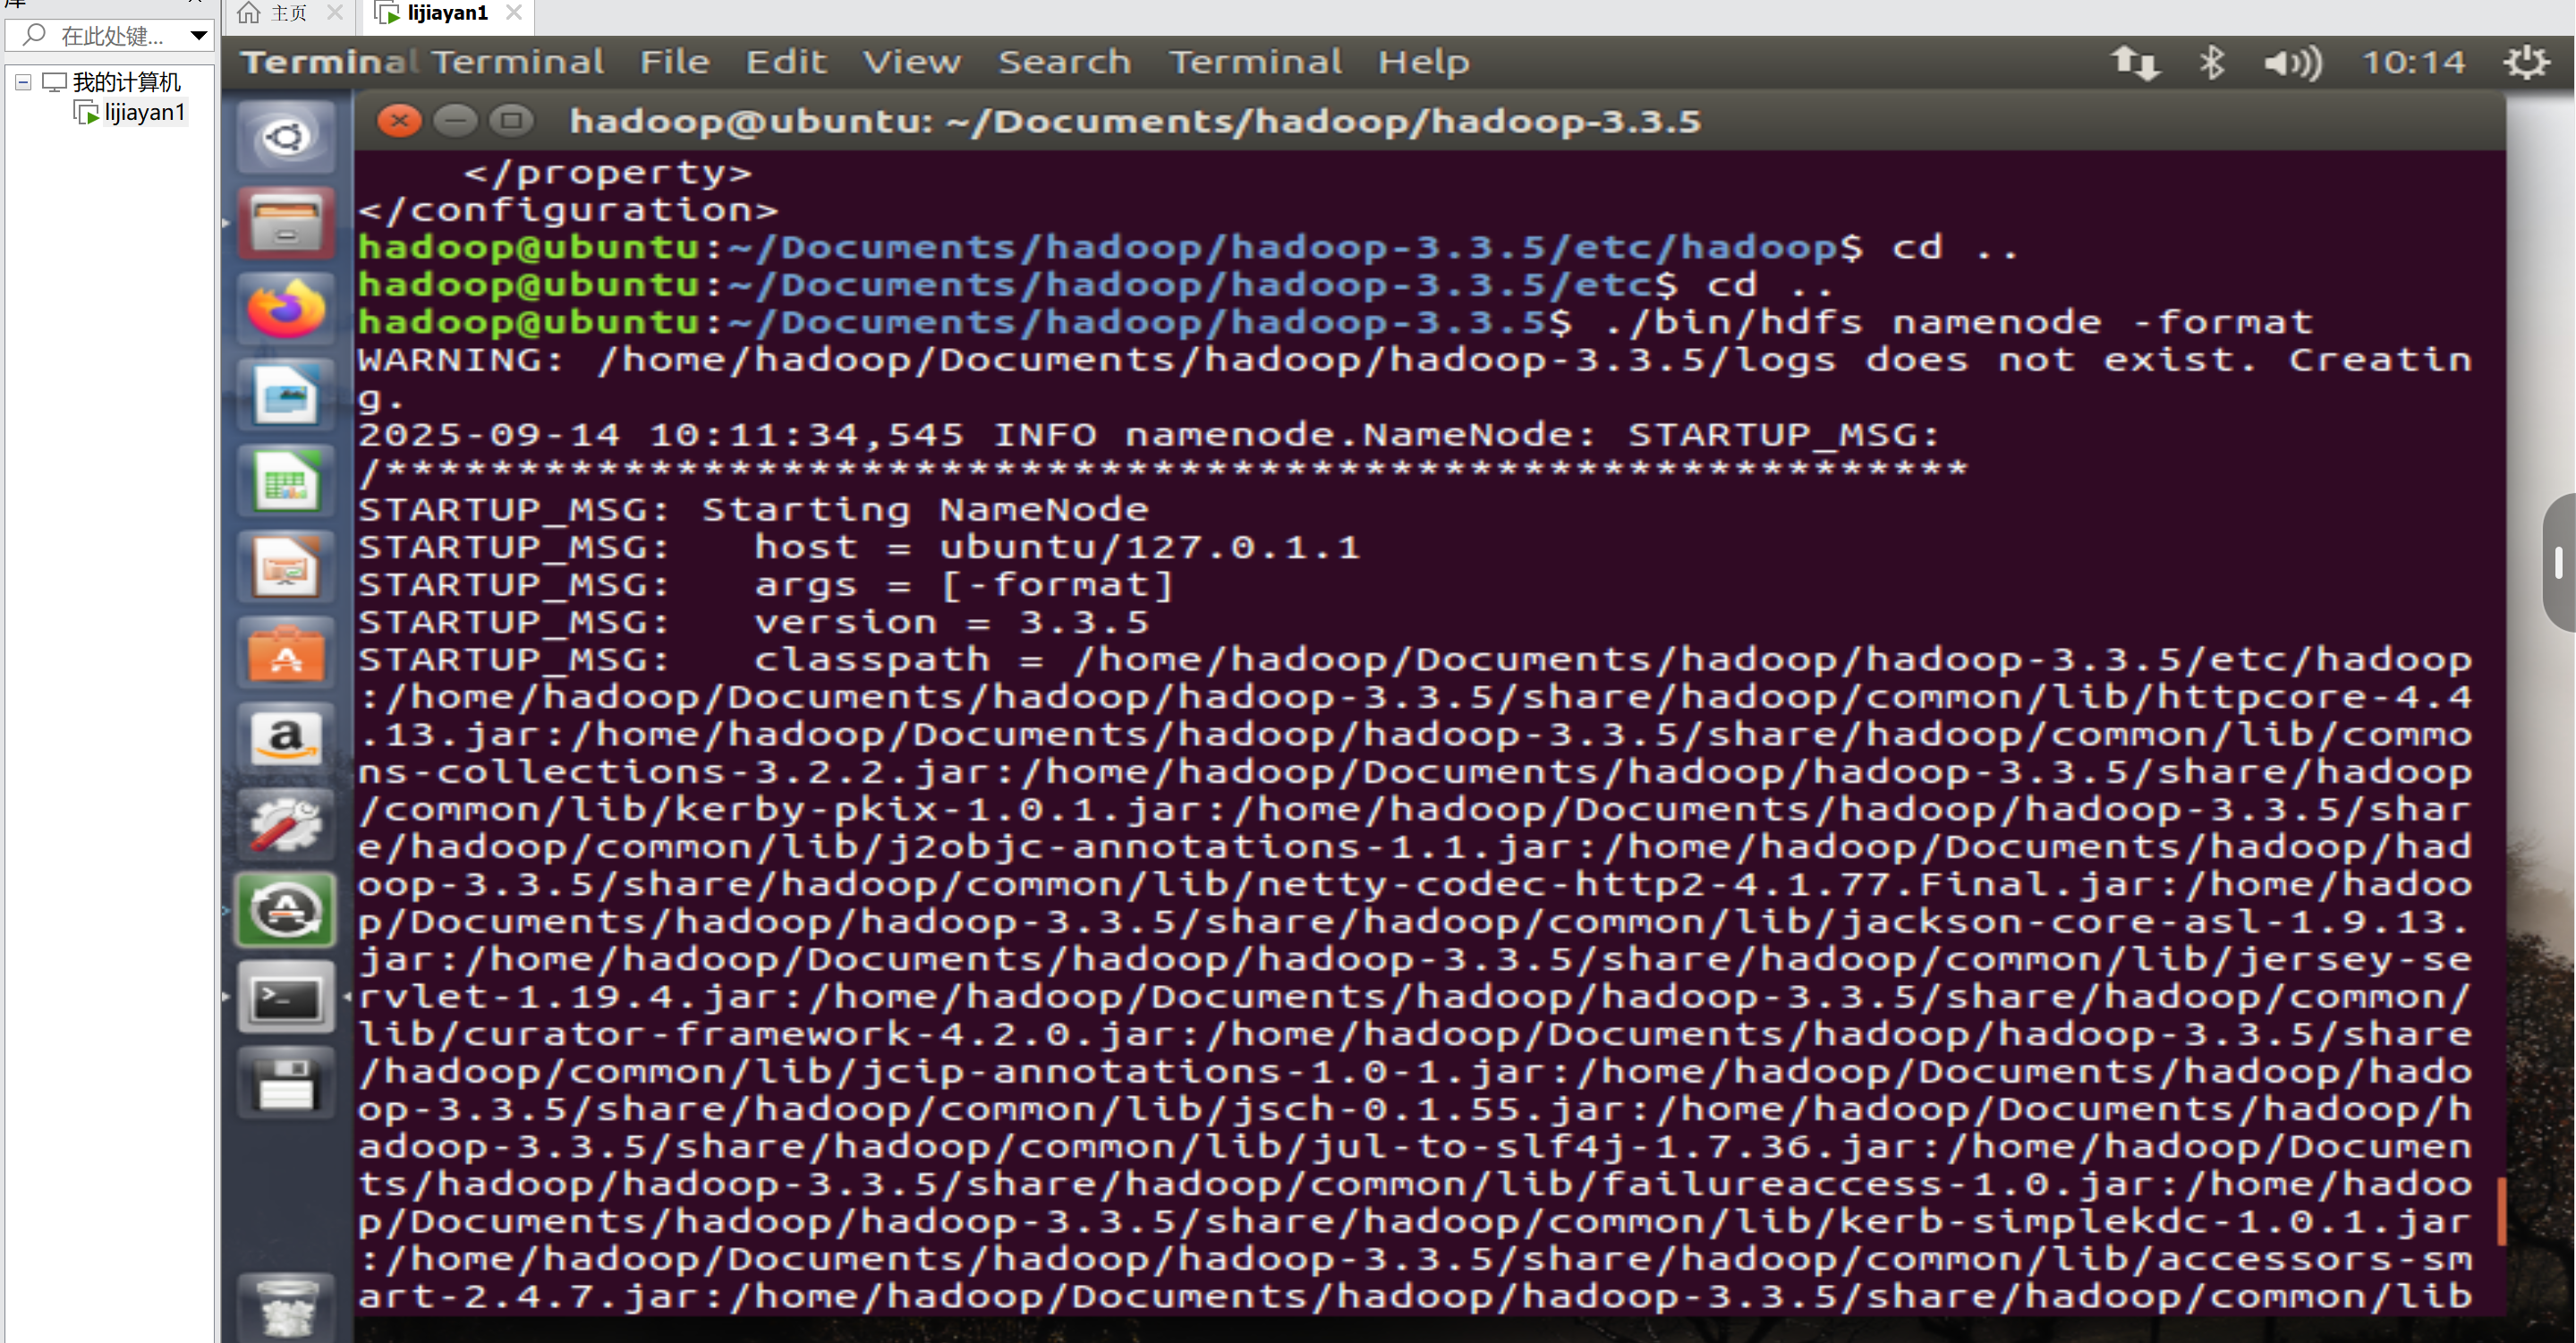Open LibreOffice Writer launcher icon
Image resolution: width=2576 pixels, height=1343 pixels.
(x=286, y=396)
